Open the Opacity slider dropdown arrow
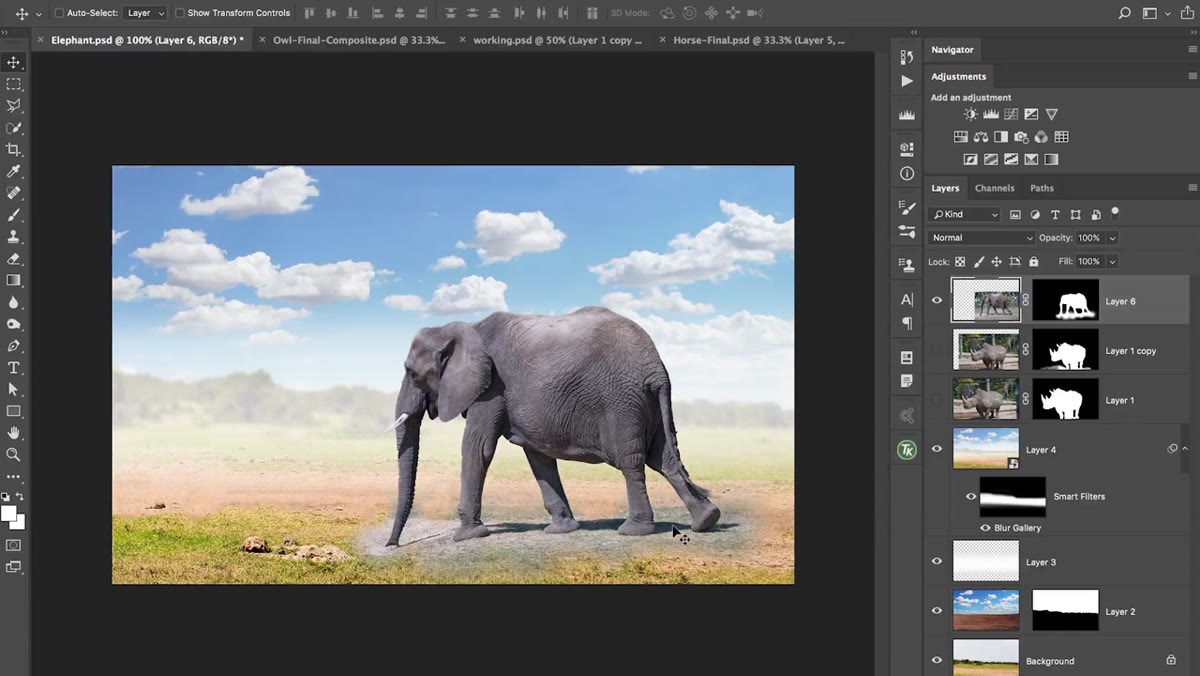Viewport: 1200px width, 676px height. point(1112,238)
